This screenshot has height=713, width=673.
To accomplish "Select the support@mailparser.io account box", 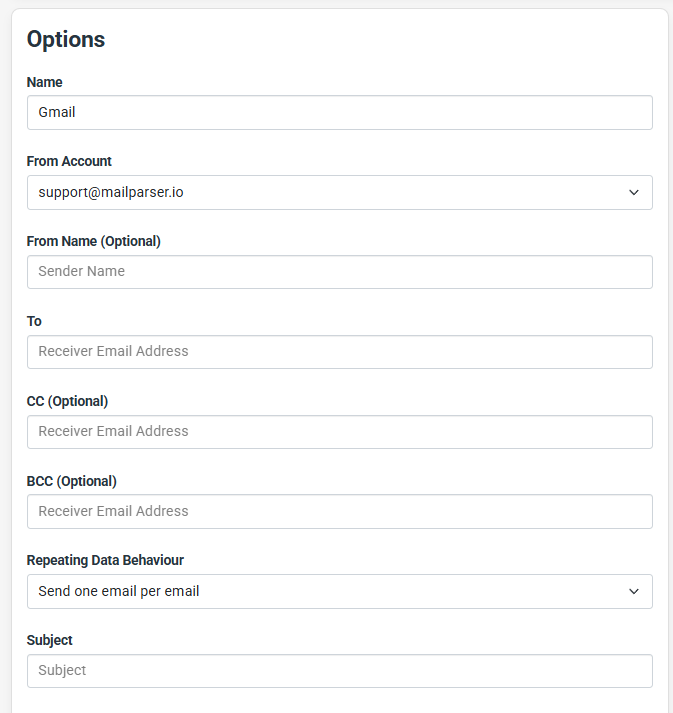I will 340,192.
